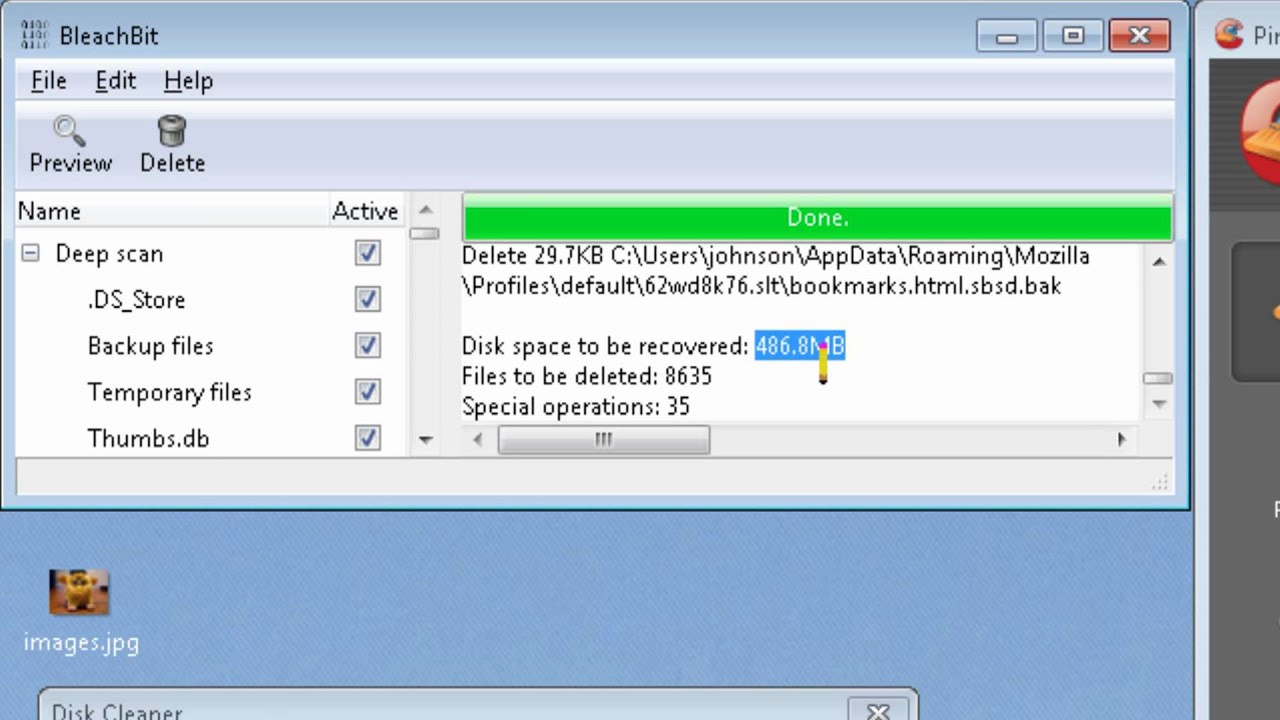Click the cleaner list scrollbar thumb
The height and width of the screenshot is (720, 1280).
[424, 233]
